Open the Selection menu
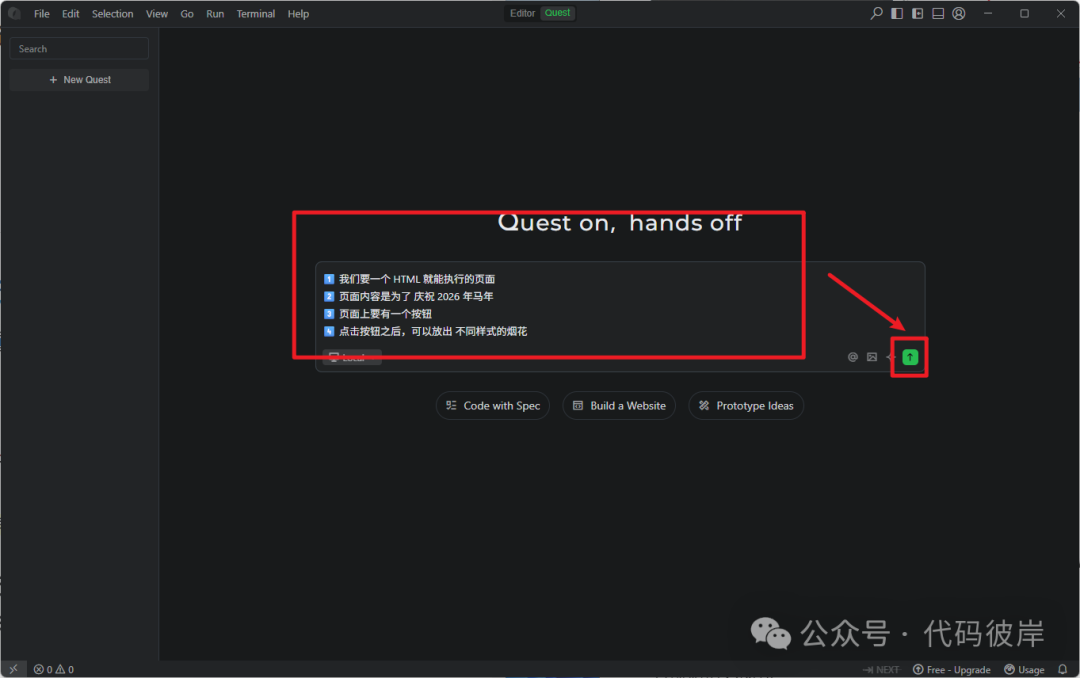Image resolution: width=1080 pixels, height=678 pixels. coord(112,14)
